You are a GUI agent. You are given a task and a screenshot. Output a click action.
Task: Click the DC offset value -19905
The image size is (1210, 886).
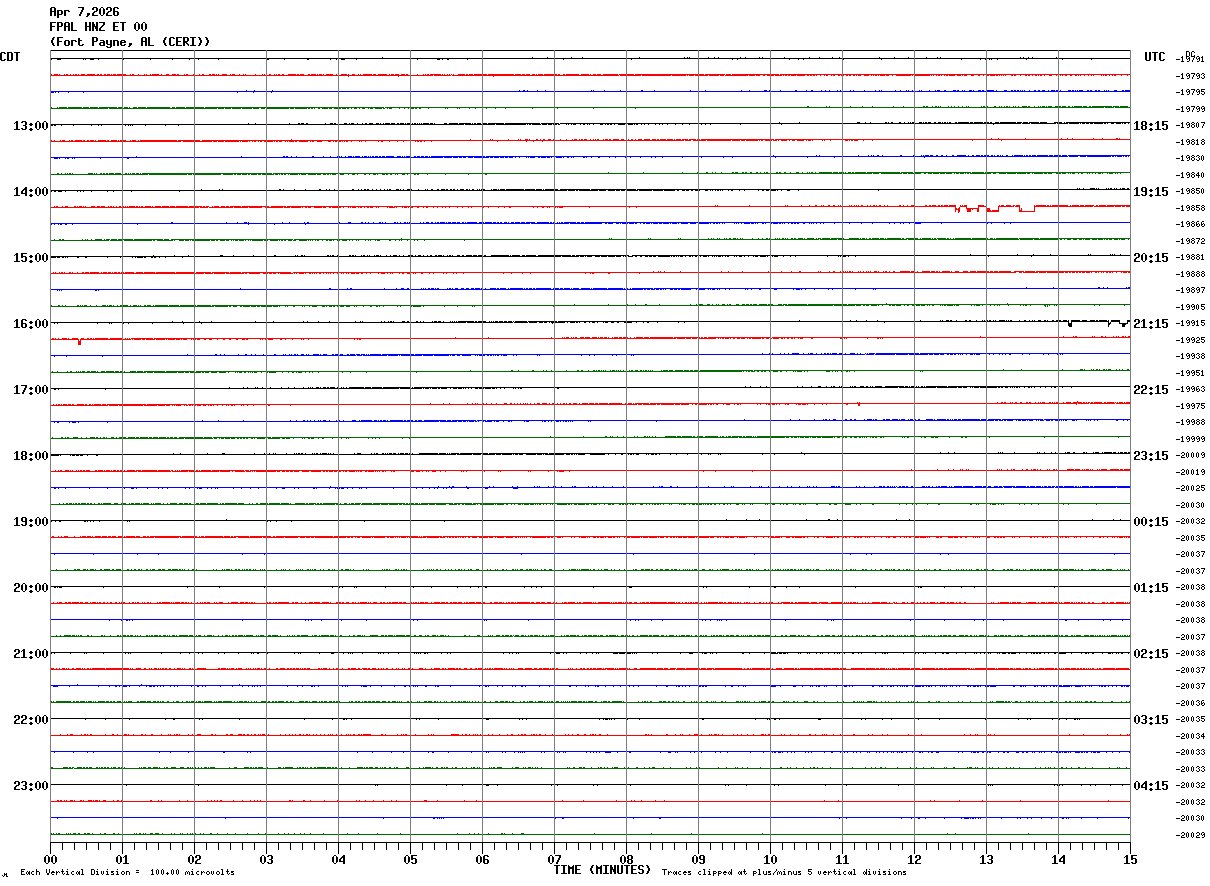tap(1190, 307)
